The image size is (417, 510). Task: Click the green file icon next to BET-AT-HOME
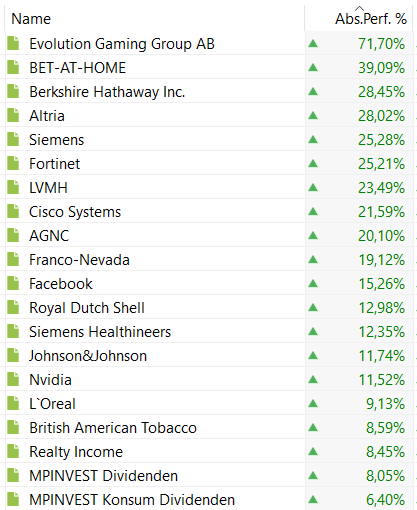tap(13, 67)
